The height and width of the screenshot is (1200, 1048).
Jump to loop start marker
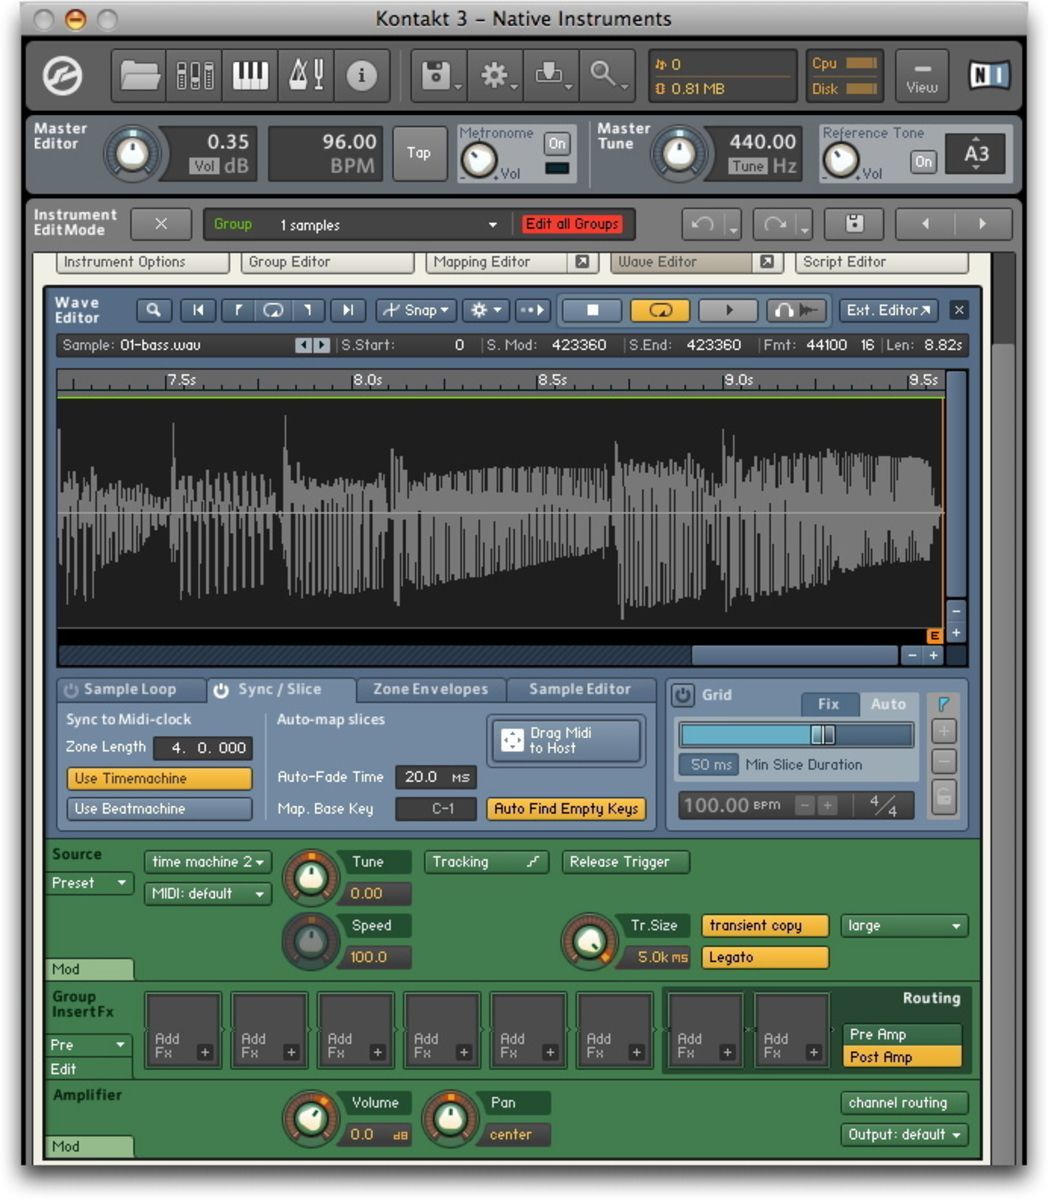(237, 310)
